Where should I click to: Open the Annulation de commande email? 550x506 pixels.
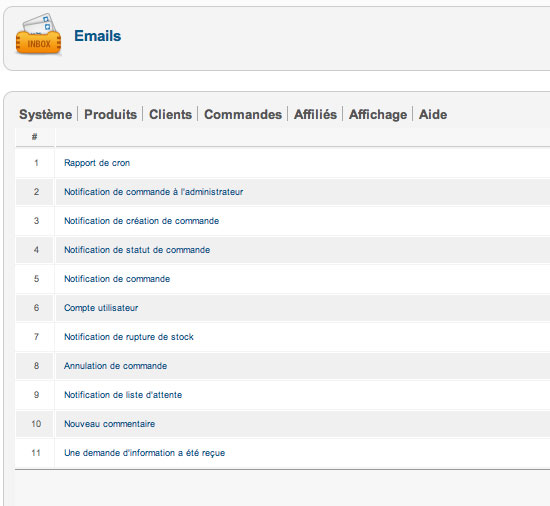[x=115, y=366]
